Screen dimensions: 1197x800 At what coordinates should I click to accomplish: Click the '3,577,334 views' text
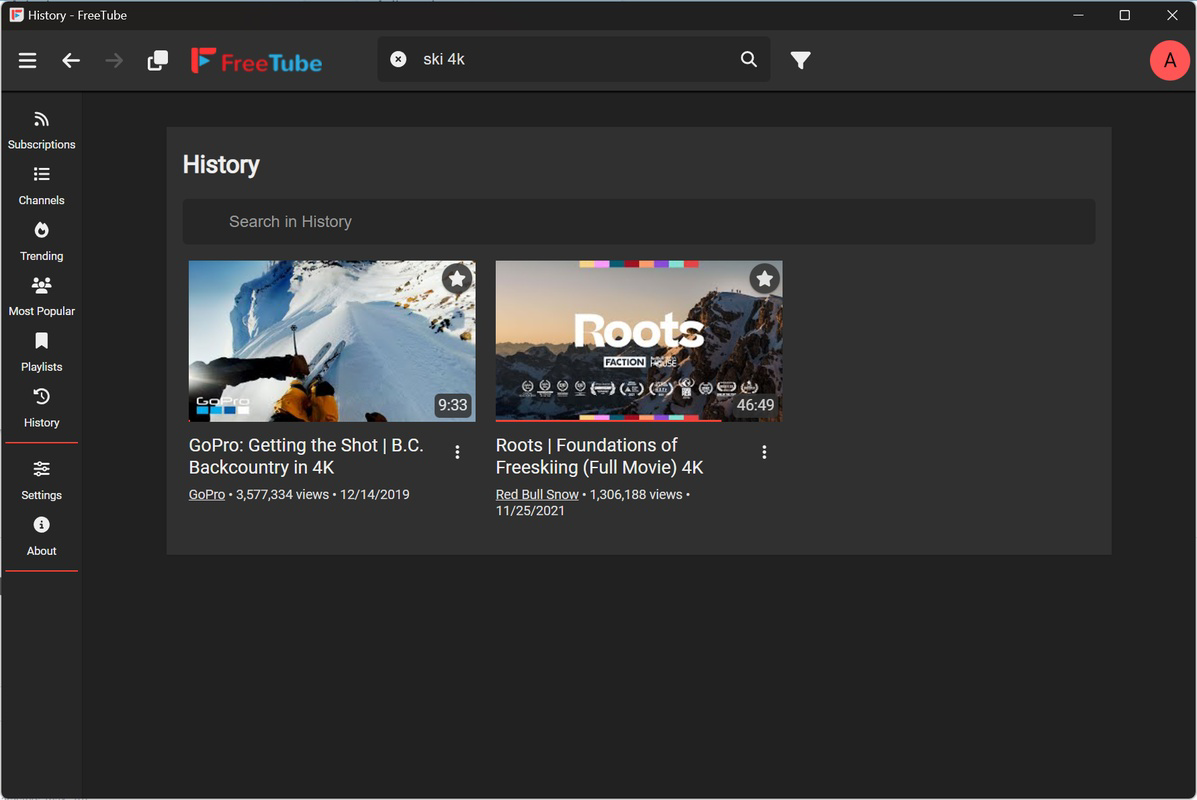click(x=282, y=495)
